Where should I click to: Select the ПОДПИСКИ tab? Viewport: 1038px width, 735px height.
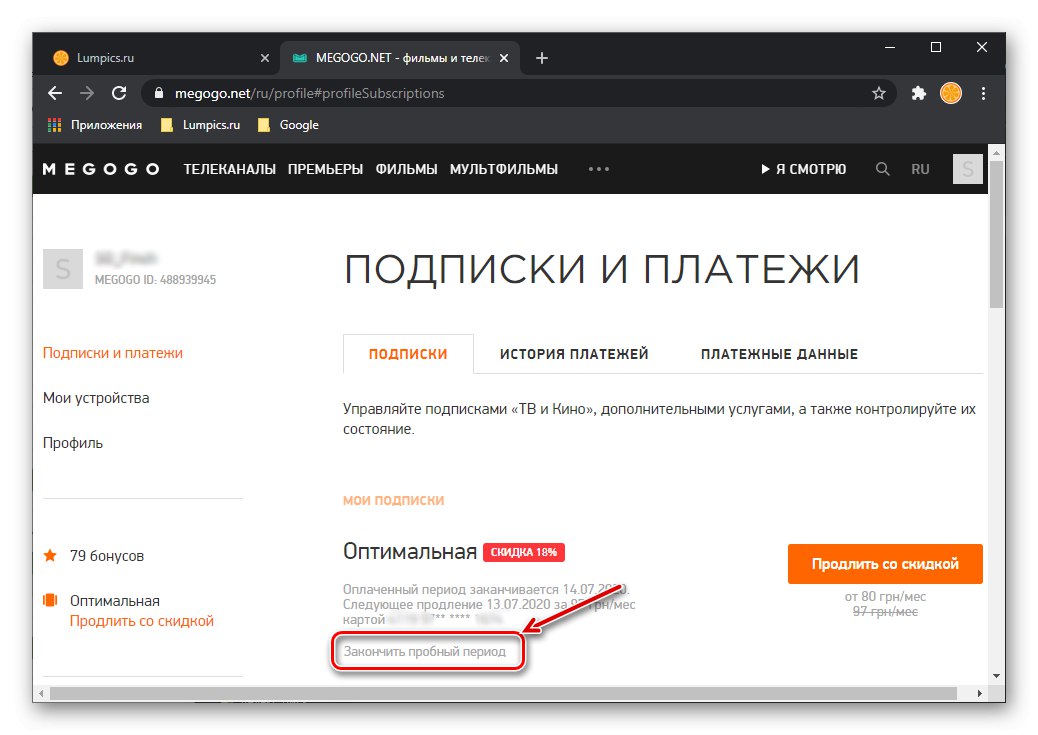(408, 354)
